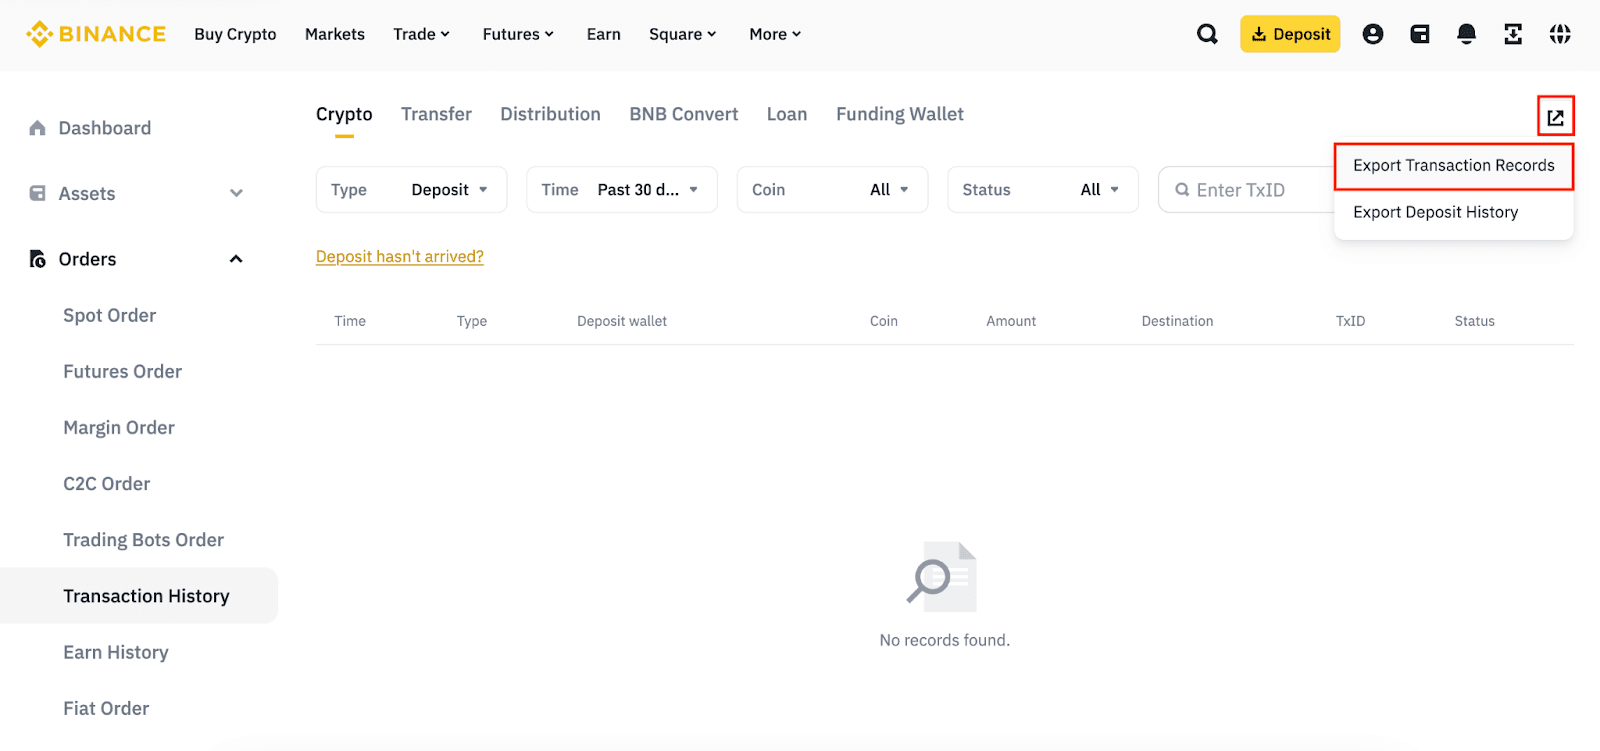Select Transaction History in sidebar
This screenshot has height=751, width=1600.
pos(139,596)
